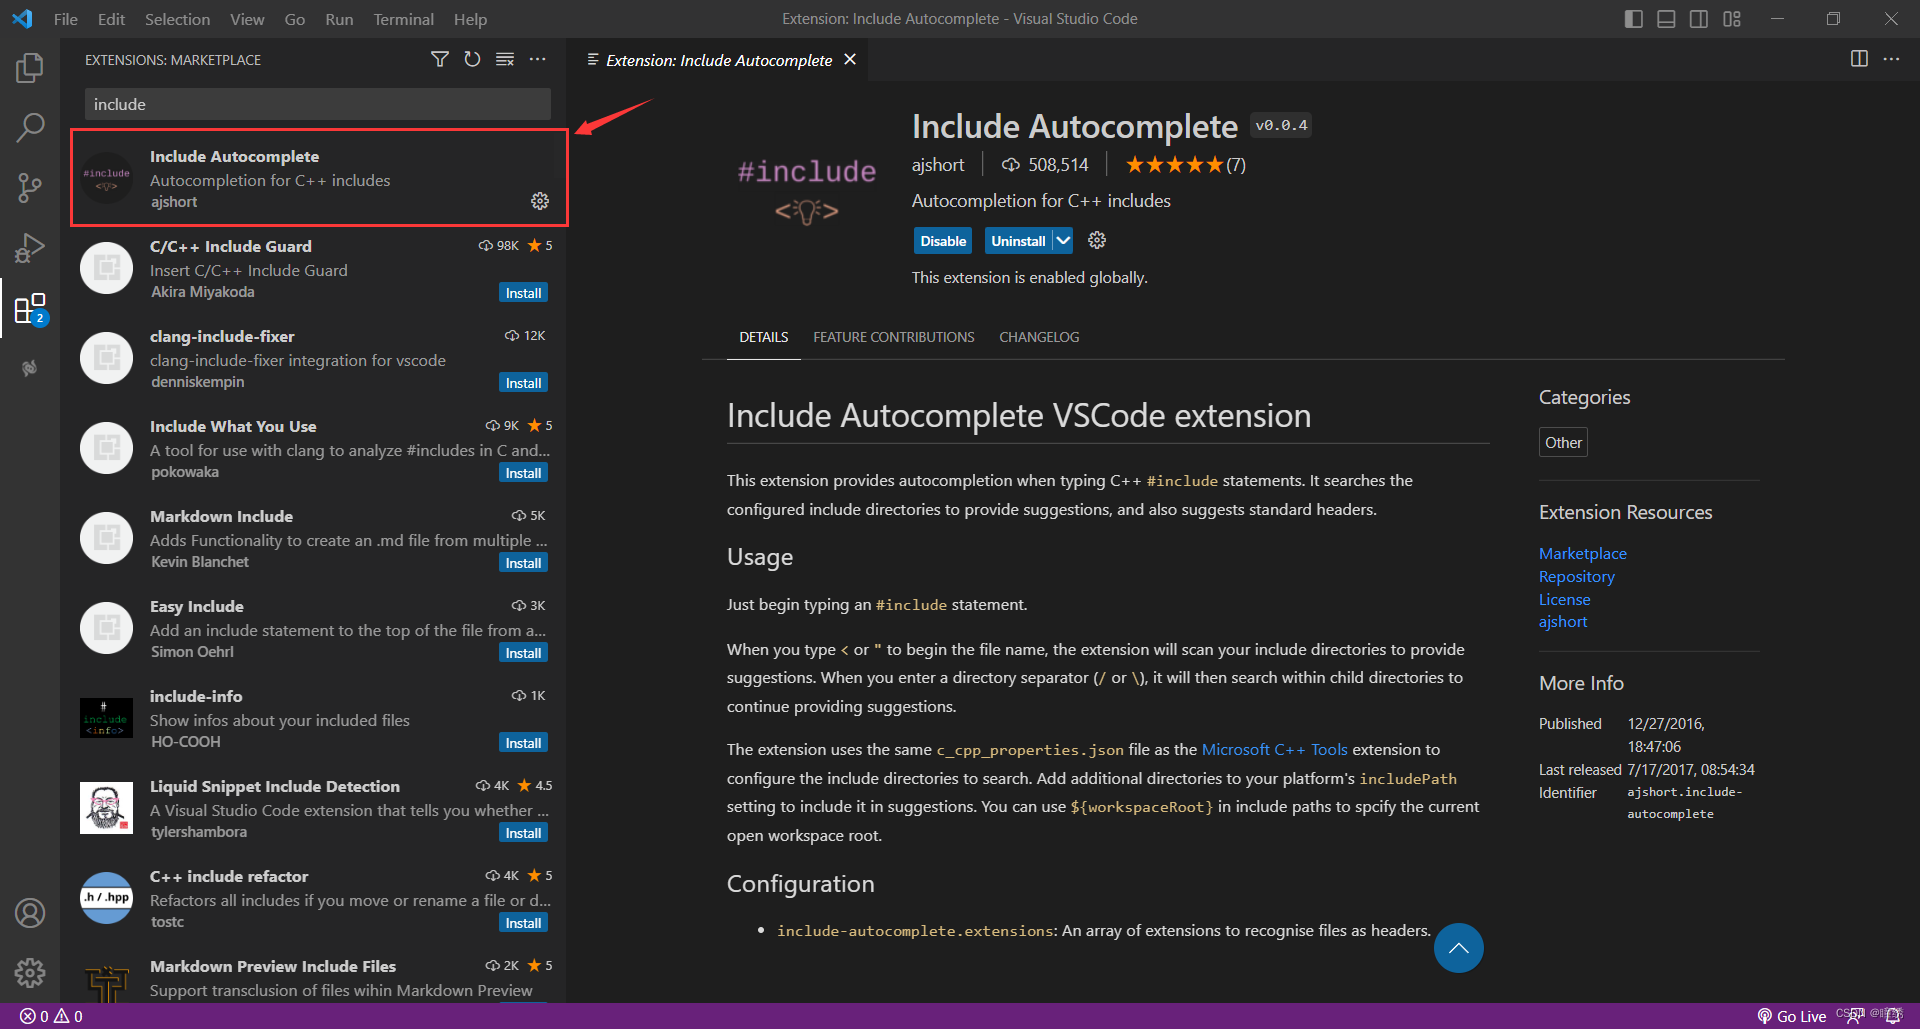Open the Run and Debug view
The image size is (1920, 1029).
pos(30,248)
